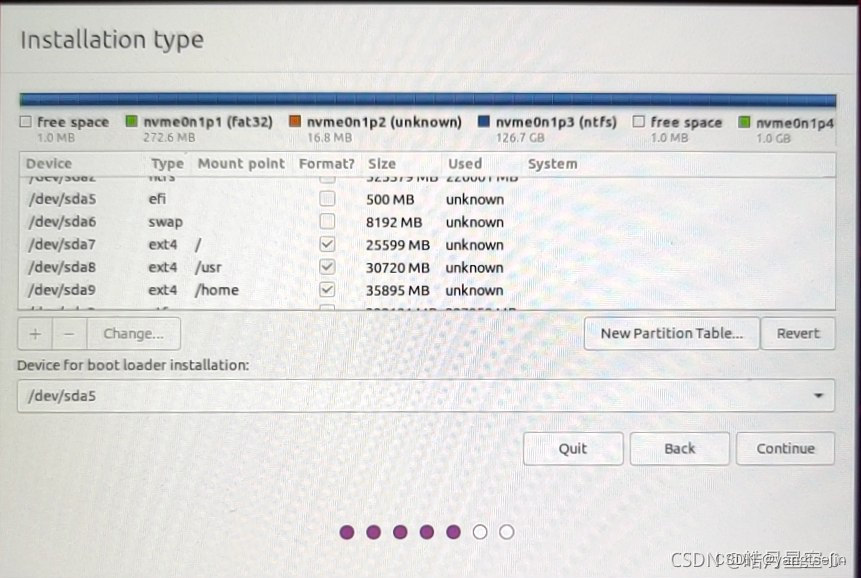Screen dimensions: 861x578
Task: Click the /usr mount point cell
Action: tap(208, 267)
